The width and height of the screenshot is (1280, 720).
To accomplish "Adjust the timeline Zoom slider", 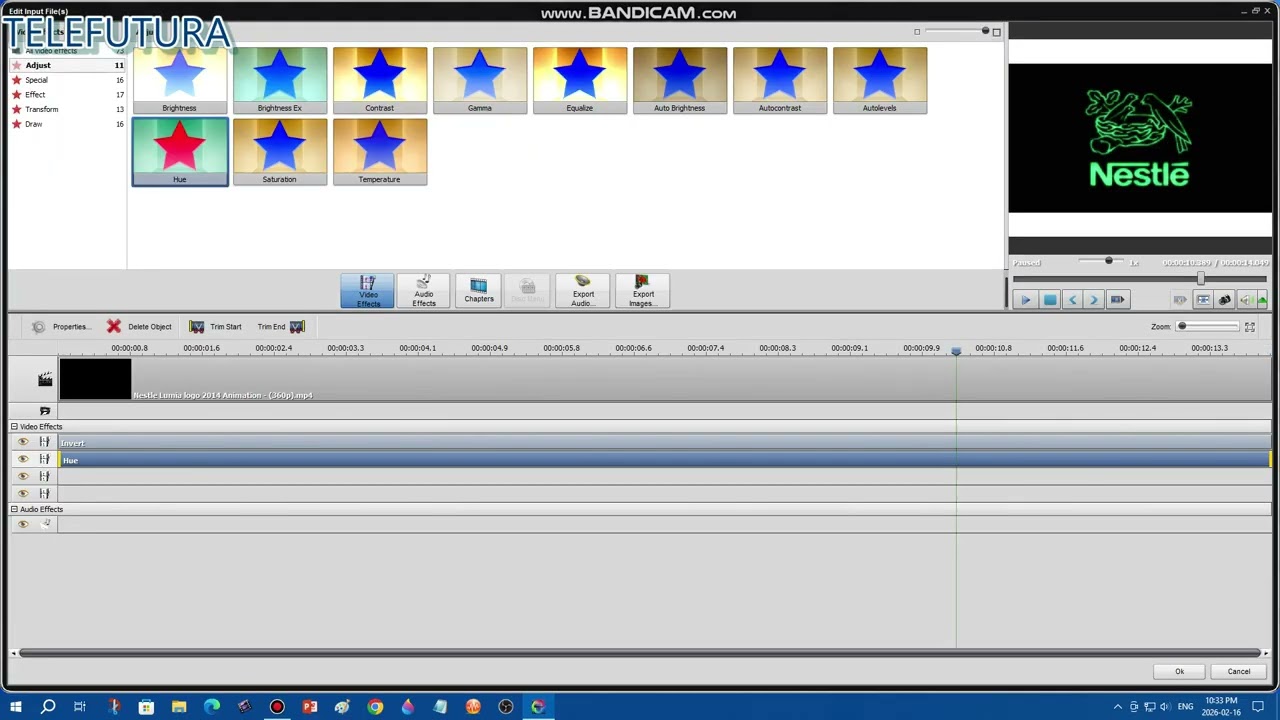I will (1206, 326).
